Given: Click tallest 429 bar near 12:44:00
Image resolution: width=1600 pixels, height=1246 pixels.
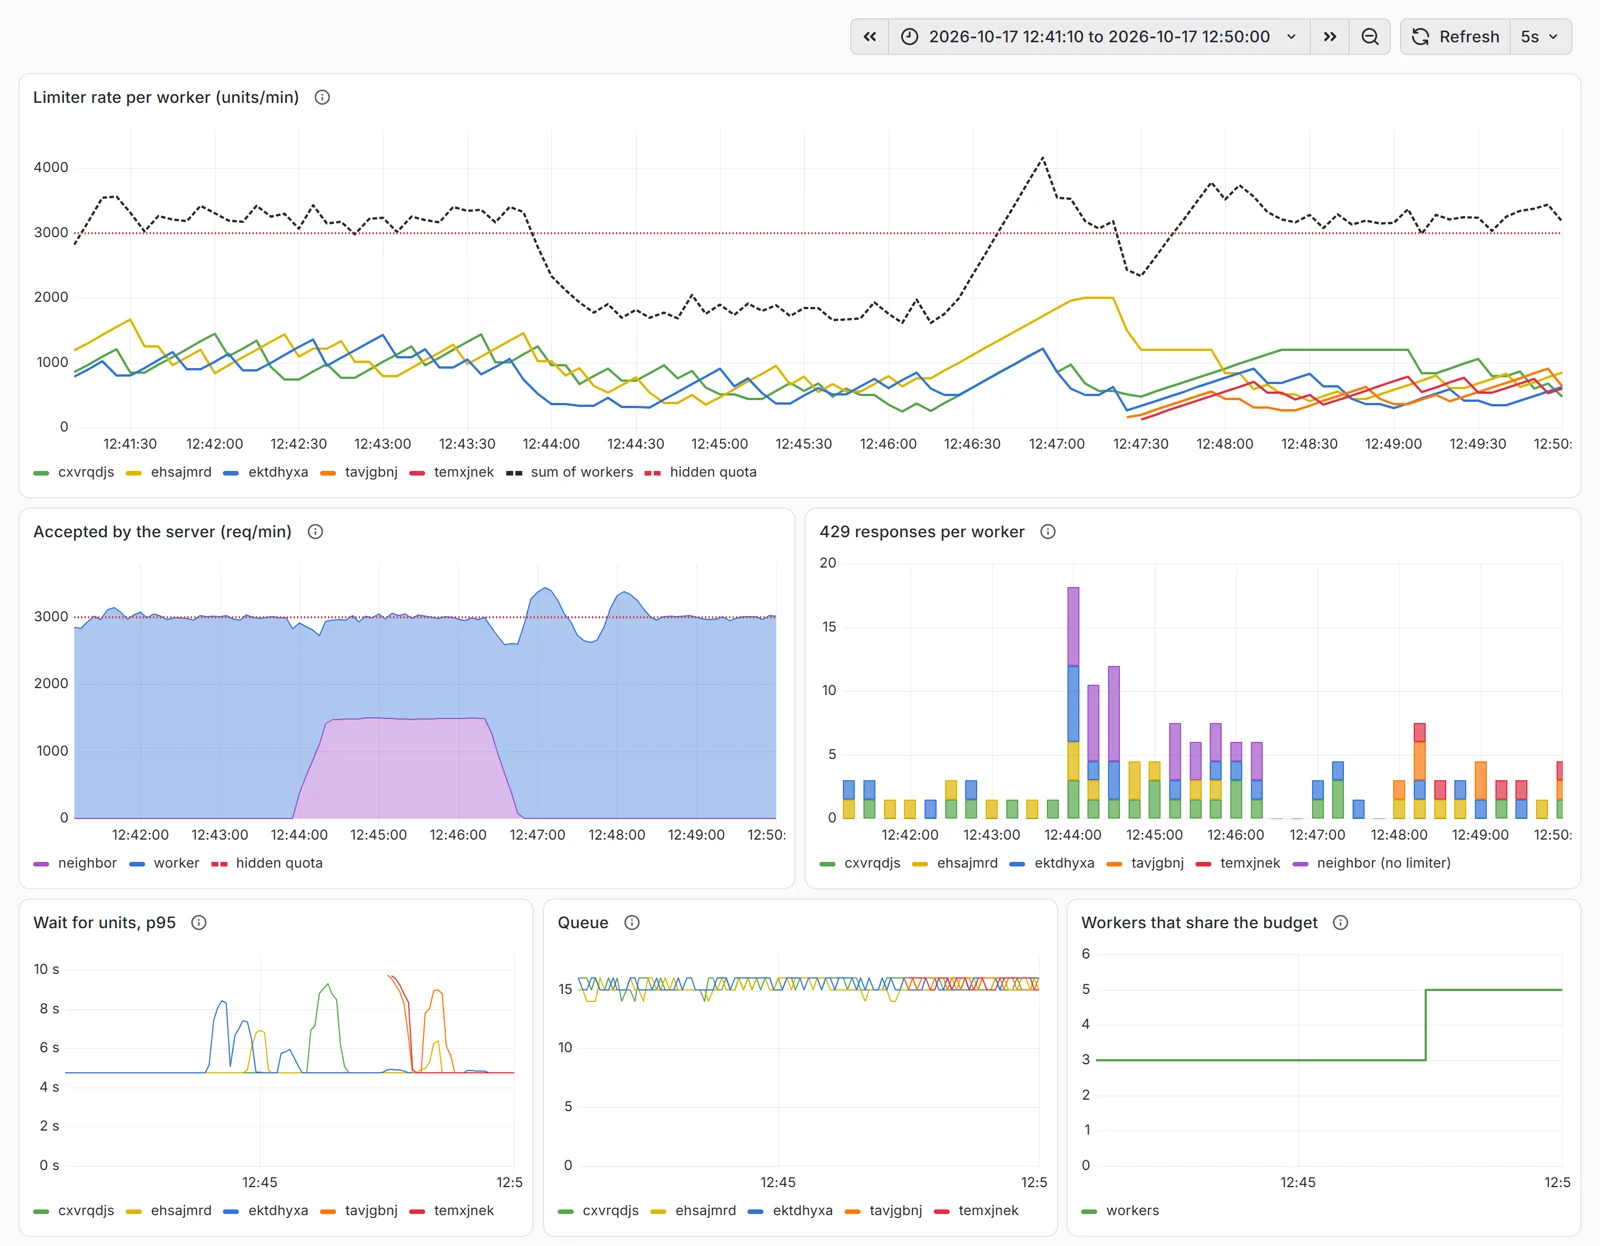Looking at the screenshot, I should pyautogui.click(x=1073, y=702).
